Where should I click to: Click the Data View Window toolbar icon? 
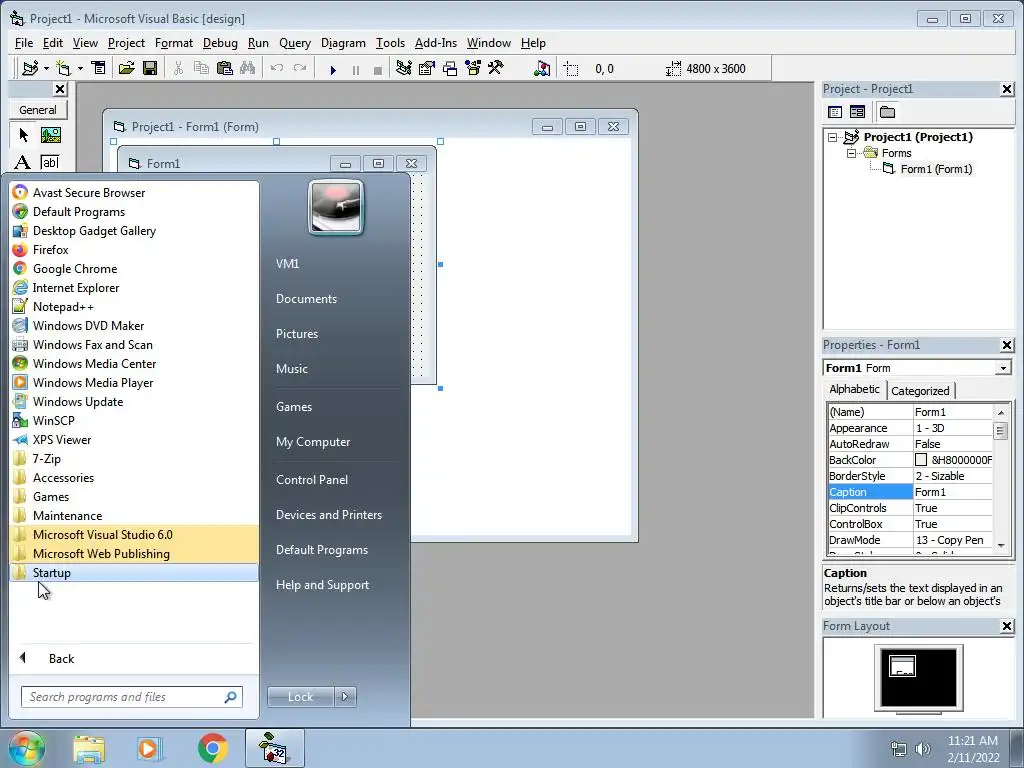[x=541, y=69]
